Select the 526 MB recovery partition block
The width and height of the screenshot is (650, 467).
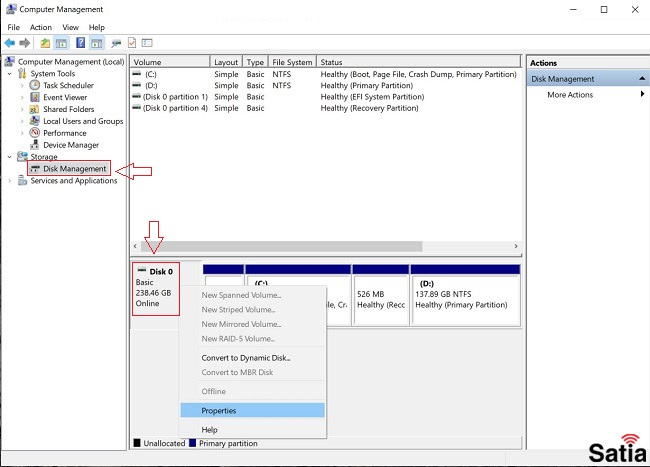pos(381,295)
